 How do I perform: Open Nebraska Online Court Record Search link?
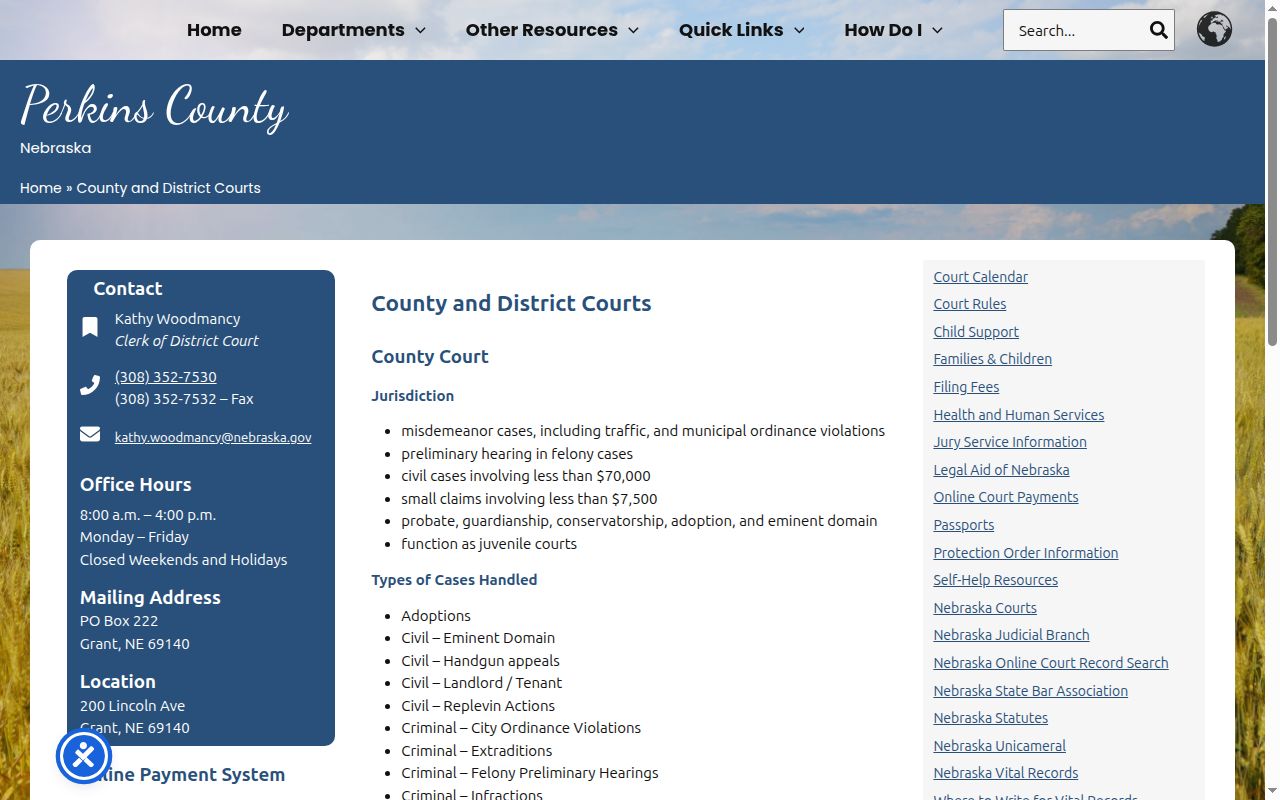1051,663
